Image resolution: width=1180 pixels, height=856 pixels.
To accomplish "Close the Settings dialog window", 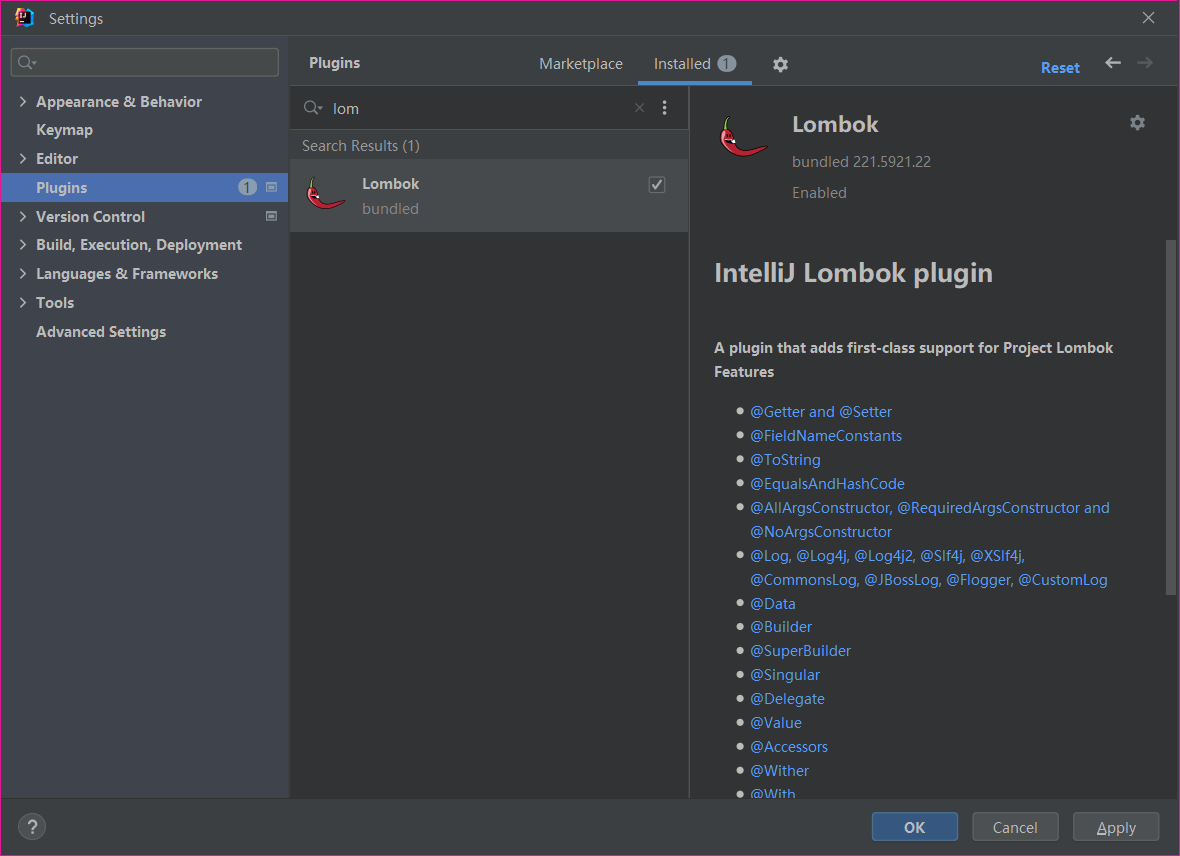I will [x=1148, y=17].
